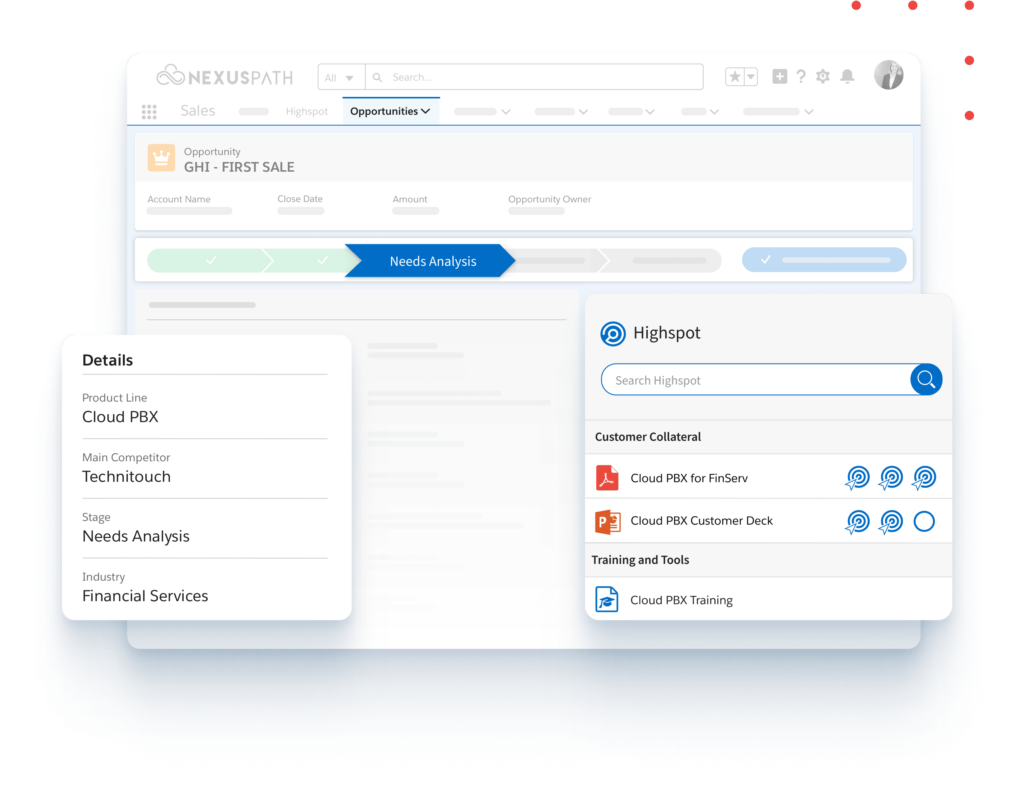This screenshot has width=1024, height=788.
Task: Open the app launcher grid icon
Action: coord(149,112)
